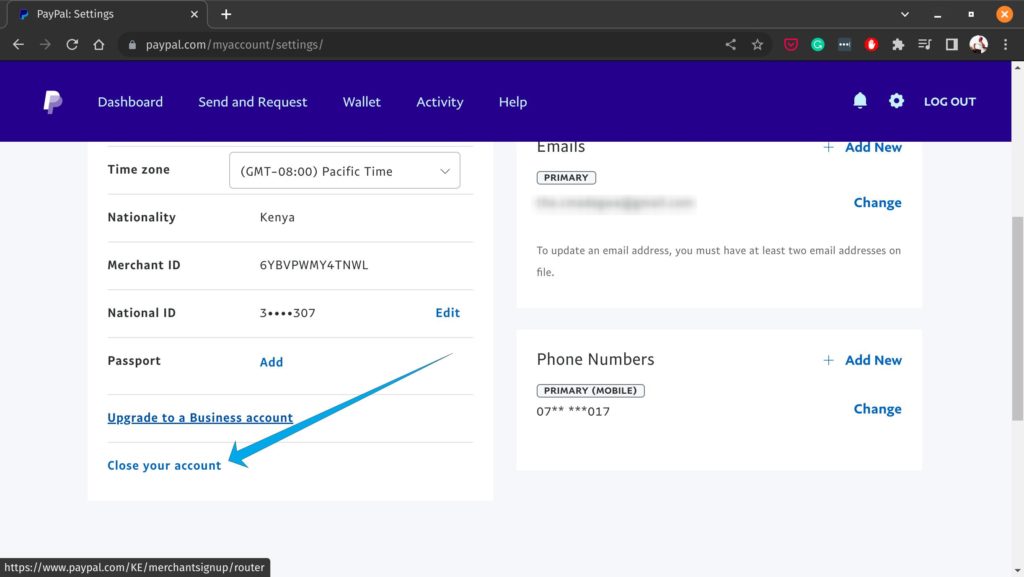Click the PRIMARY (MOBILE) badge

click(590, 390)
